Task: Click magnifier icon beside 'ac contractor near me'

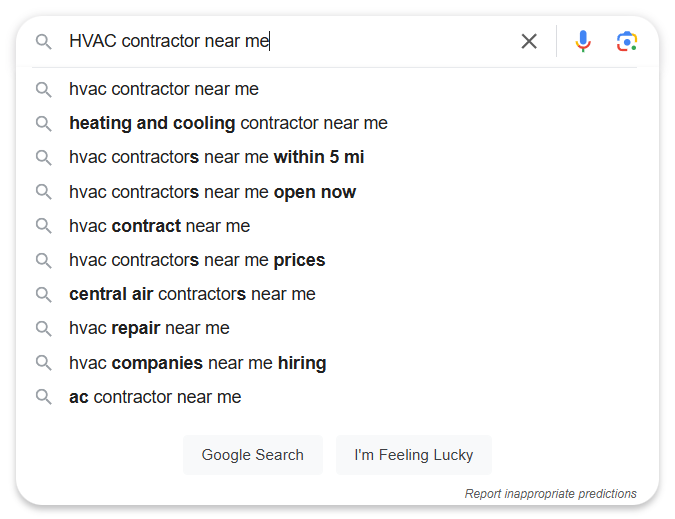Action: (43, 397)
